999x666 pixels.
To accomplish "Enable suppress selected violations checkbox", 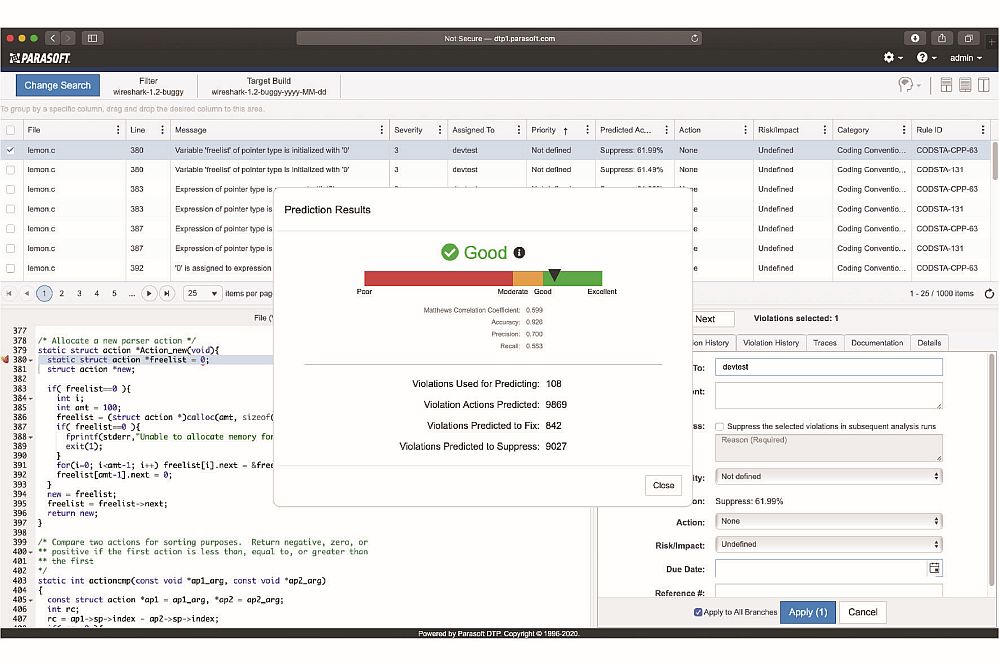I will pos(719,426).
